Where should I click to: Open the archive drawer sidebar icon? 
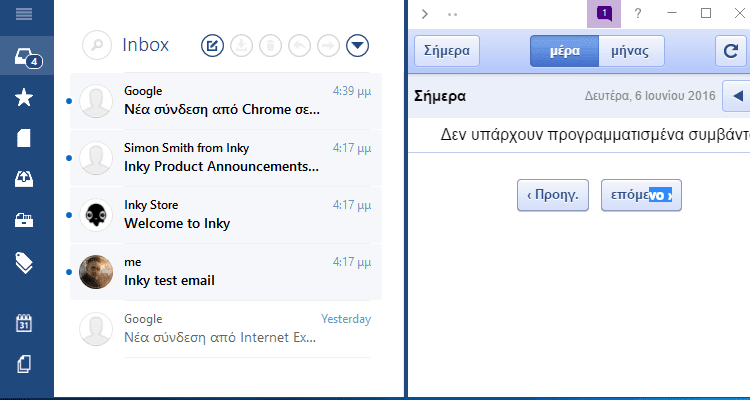(24, 220)
